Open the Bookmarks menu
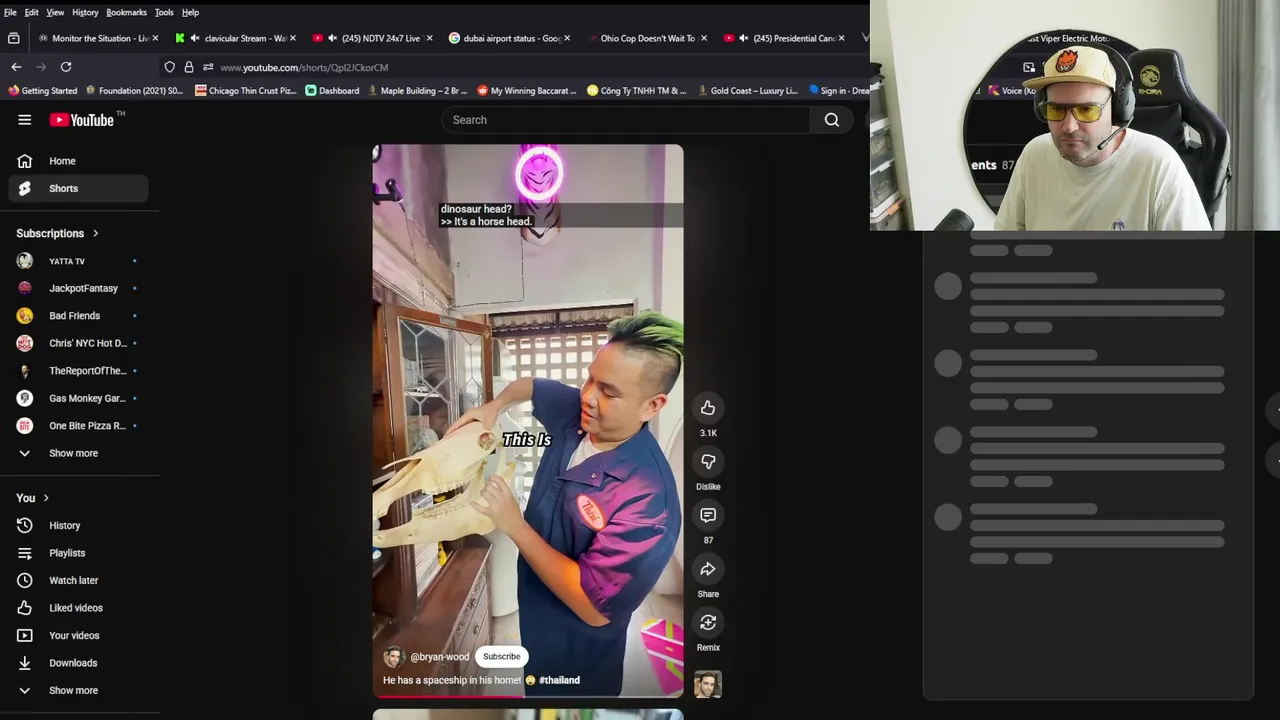 (x=126, y=12)
